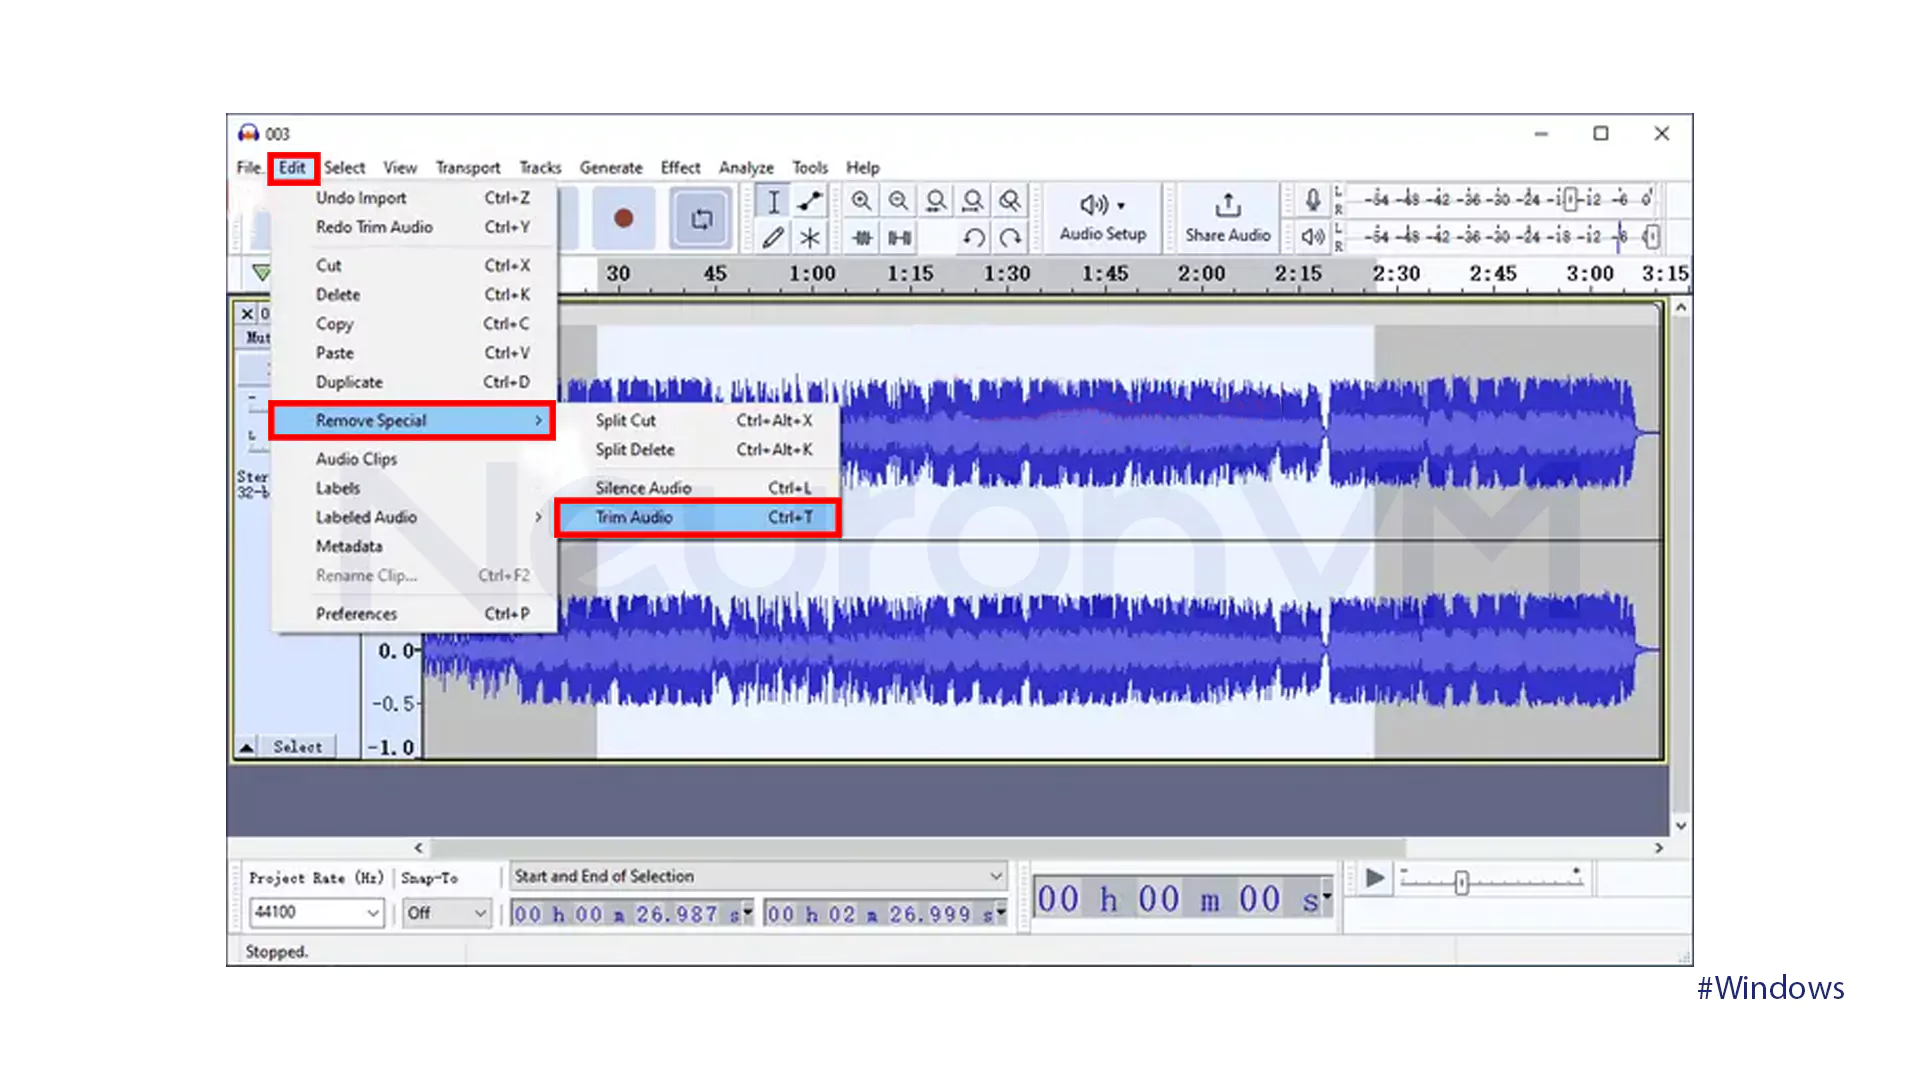Select the Multi-tool asterisk icon
This screenshot has height=1080, width=1920.
tap(810, 238)
